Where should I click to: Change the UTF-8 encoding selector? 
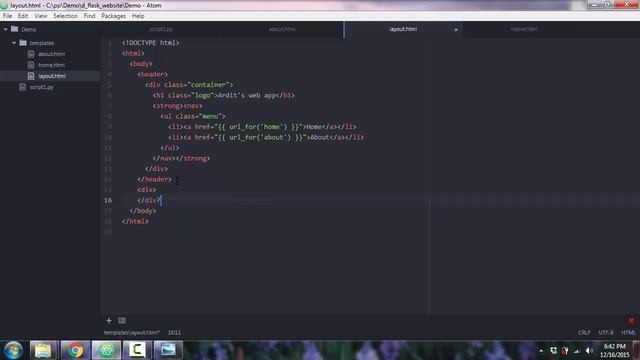point(606,333)
